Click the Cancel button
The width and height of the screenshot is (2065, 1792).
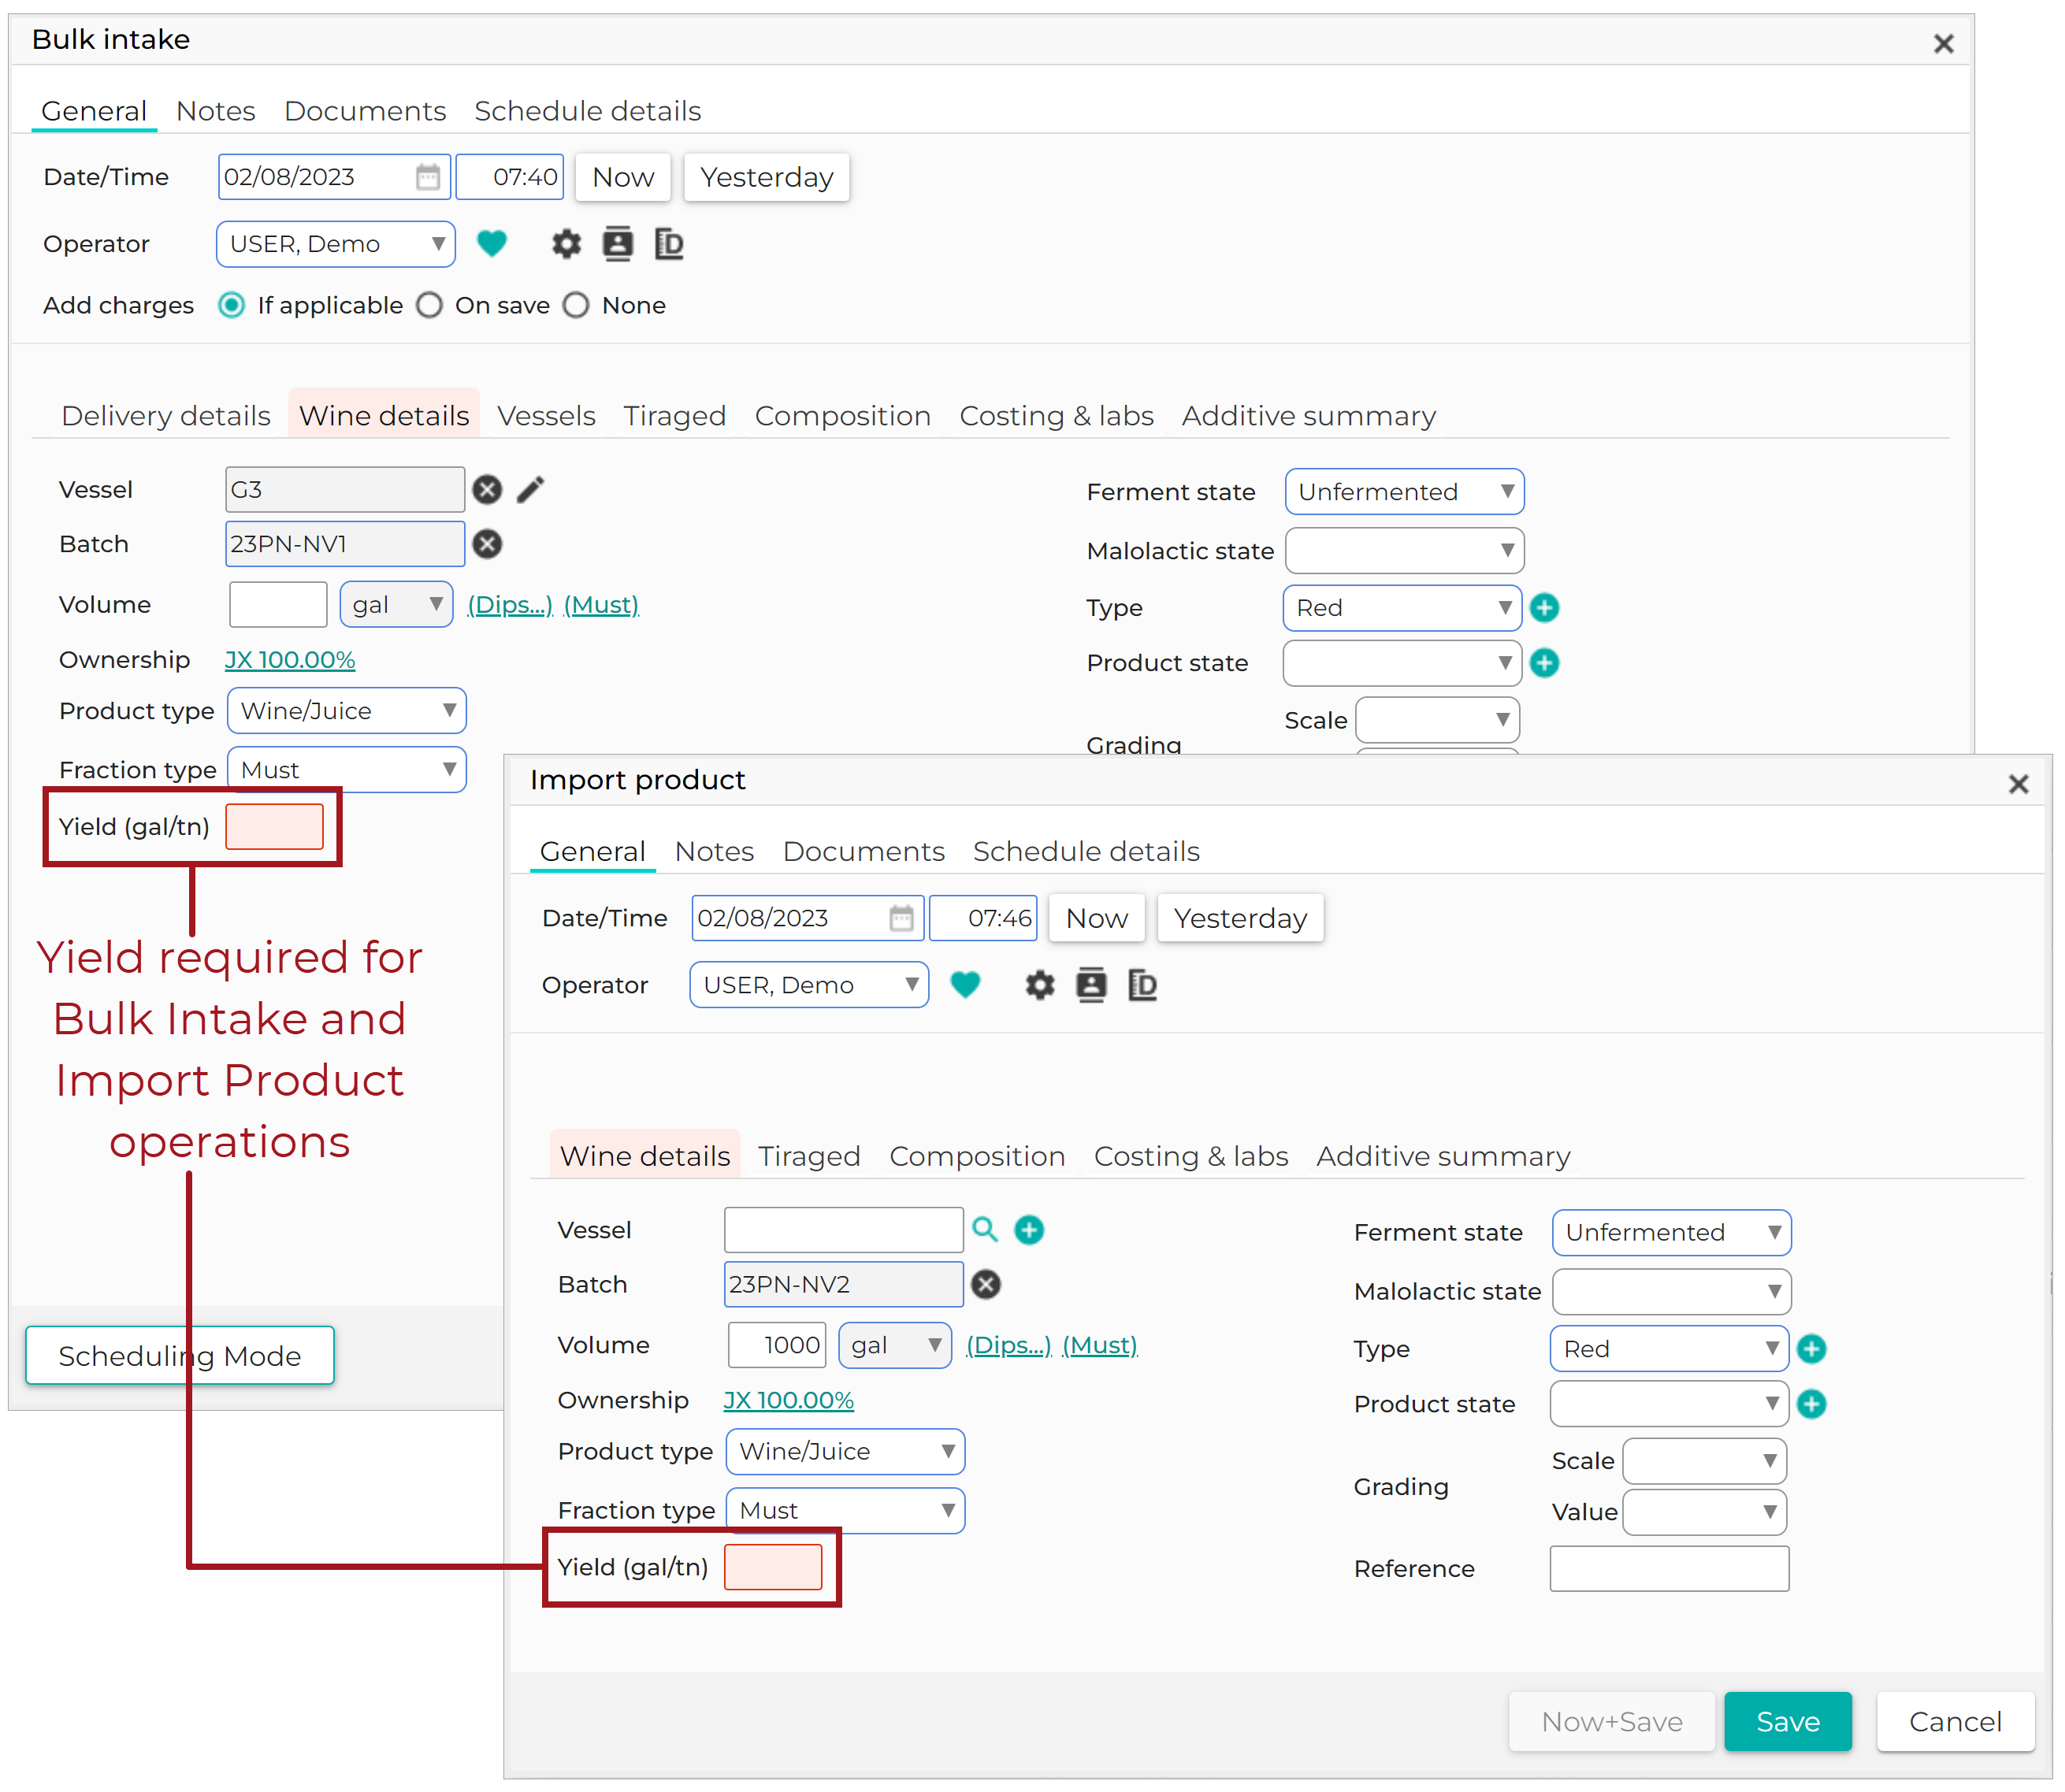click(1955, 1722)
